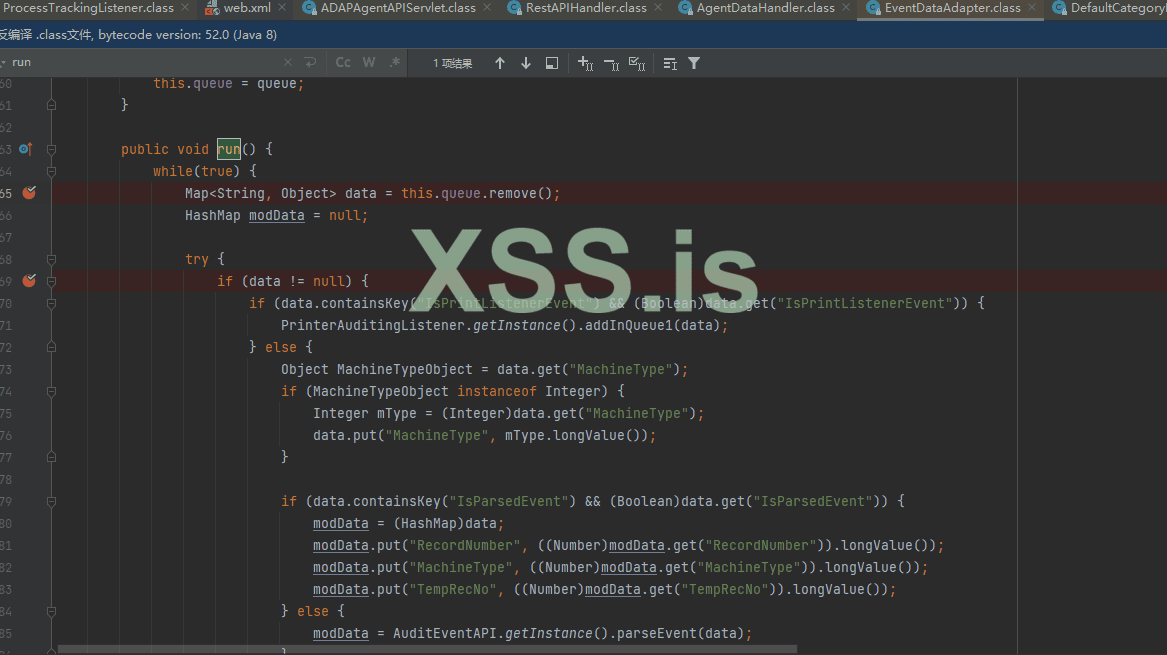Screen dimensions: 1167x655
Task: Open search filter options
Action: tap(694, 63)
